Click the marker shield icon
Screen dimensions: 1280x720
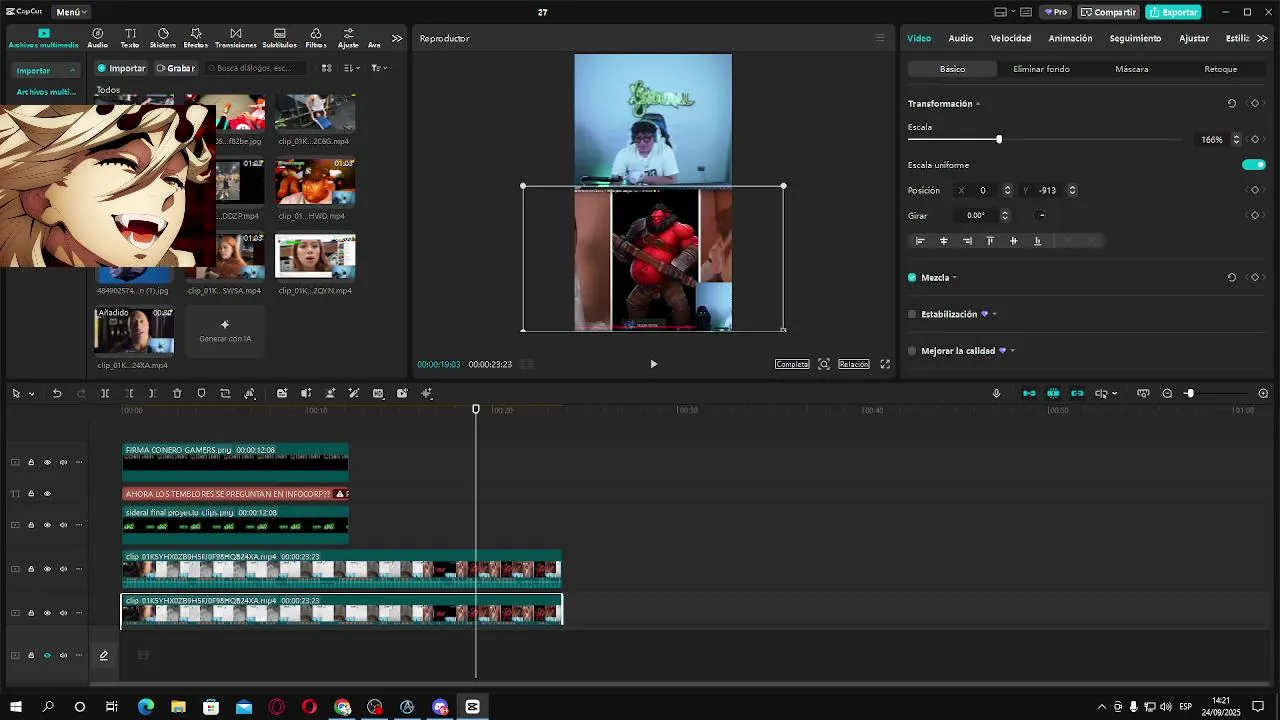coord(201,394)
